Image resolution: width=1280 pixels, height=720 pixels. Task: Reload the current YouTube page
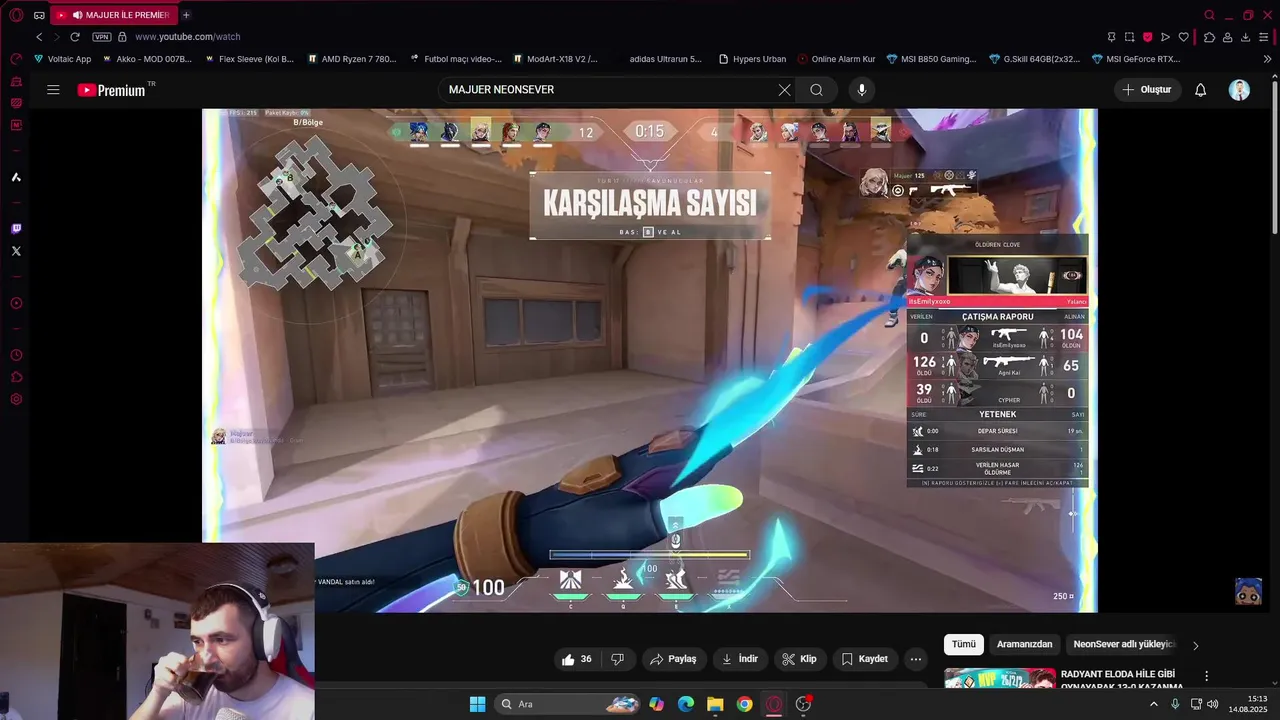(75, 37)
